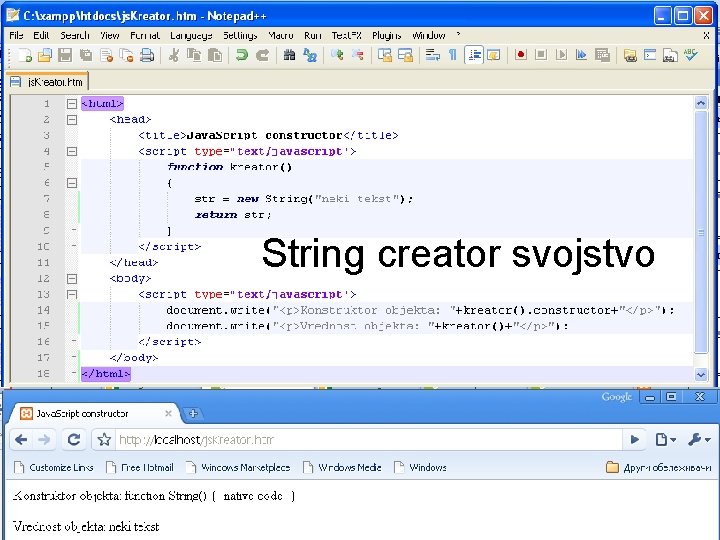Click the Zoom Out toolbar icon
Viewport: 720px width, 540px height.
[x=358, y=56]
